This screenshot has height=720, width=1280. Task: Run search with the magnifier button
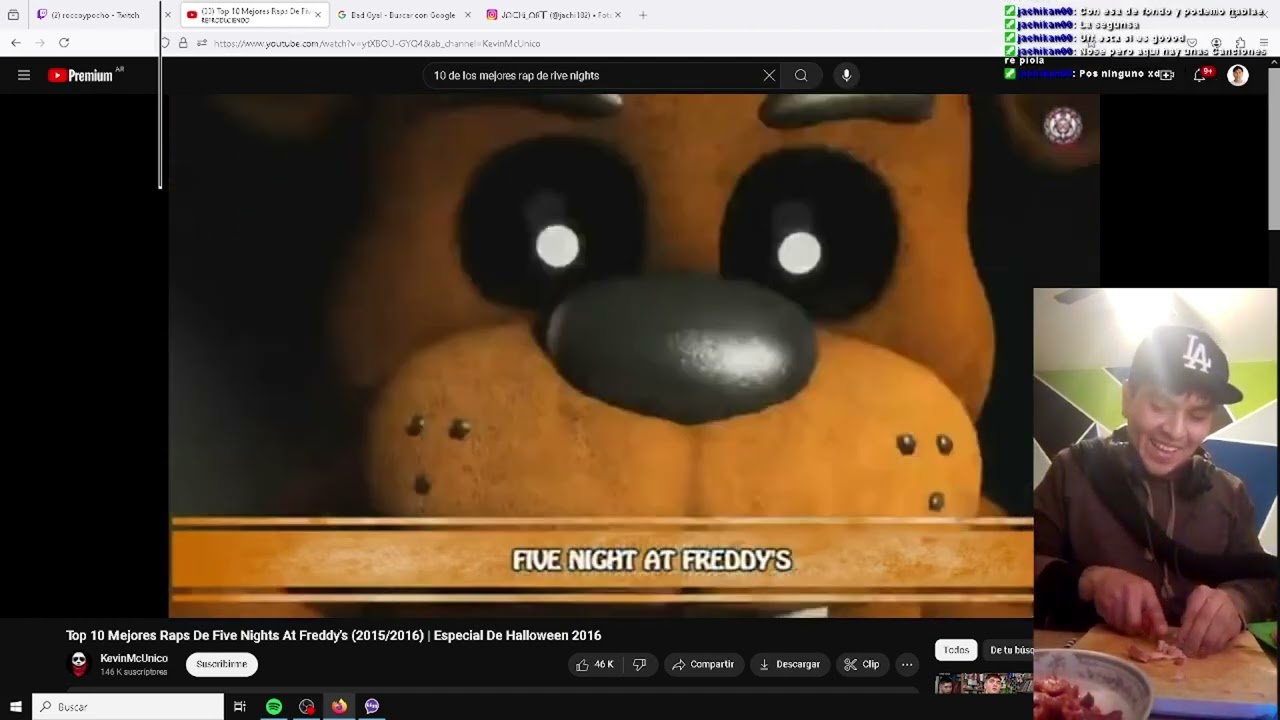click(x=801, y=75)
